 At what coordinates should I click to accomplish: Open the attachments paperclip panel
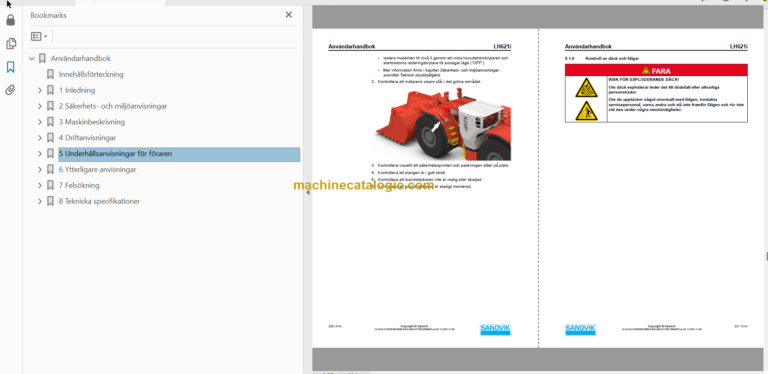pyautogui.click(x=10, y=90)
